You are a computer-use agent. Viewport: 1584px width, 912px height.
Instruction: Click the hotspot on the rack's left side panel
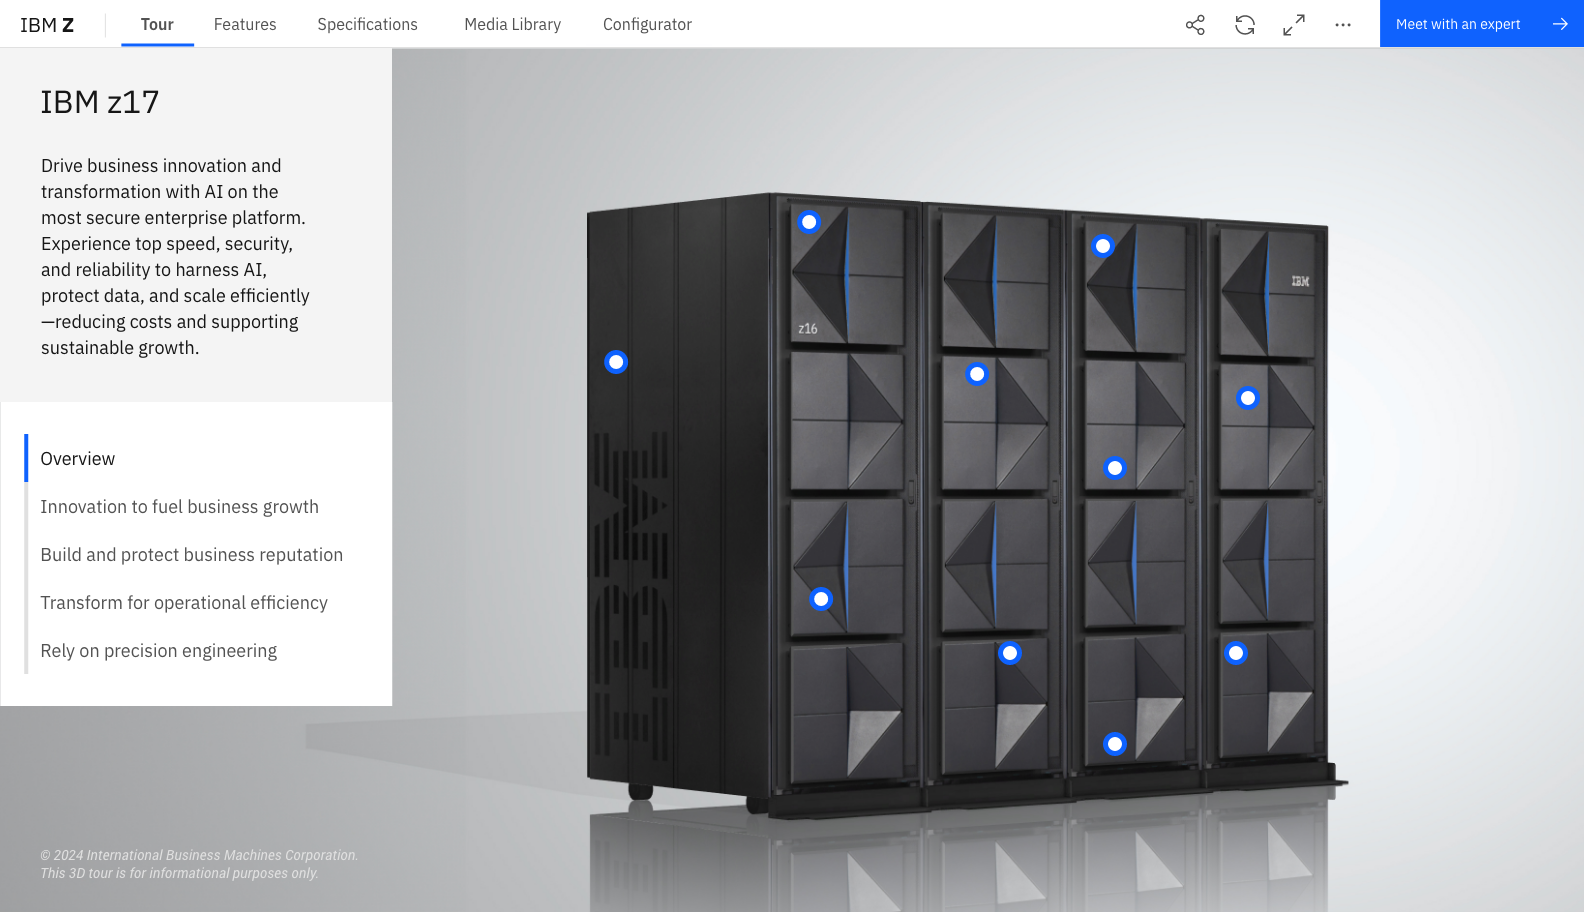(x=616, y=362)
